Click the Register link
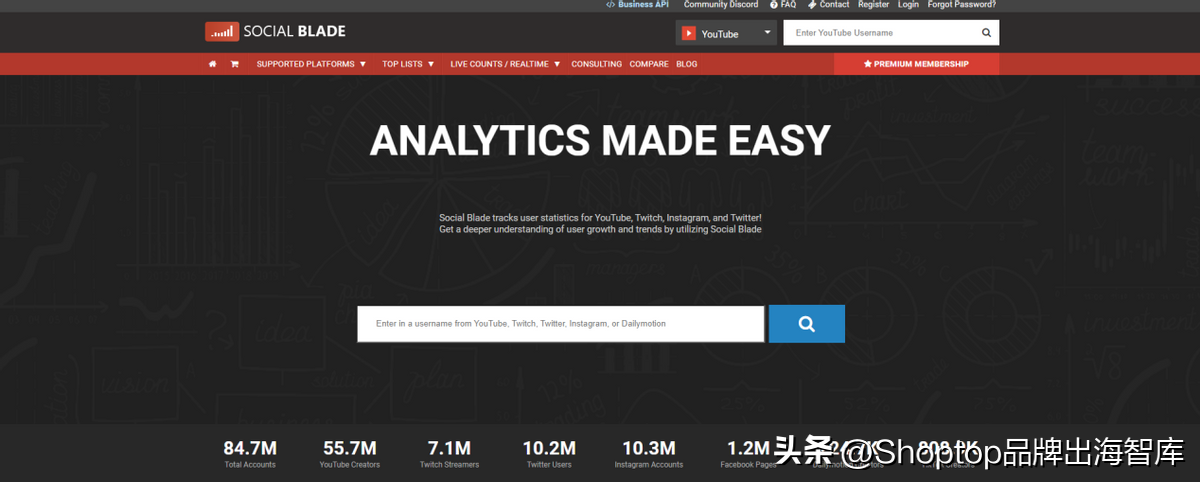 pos(873,5)
